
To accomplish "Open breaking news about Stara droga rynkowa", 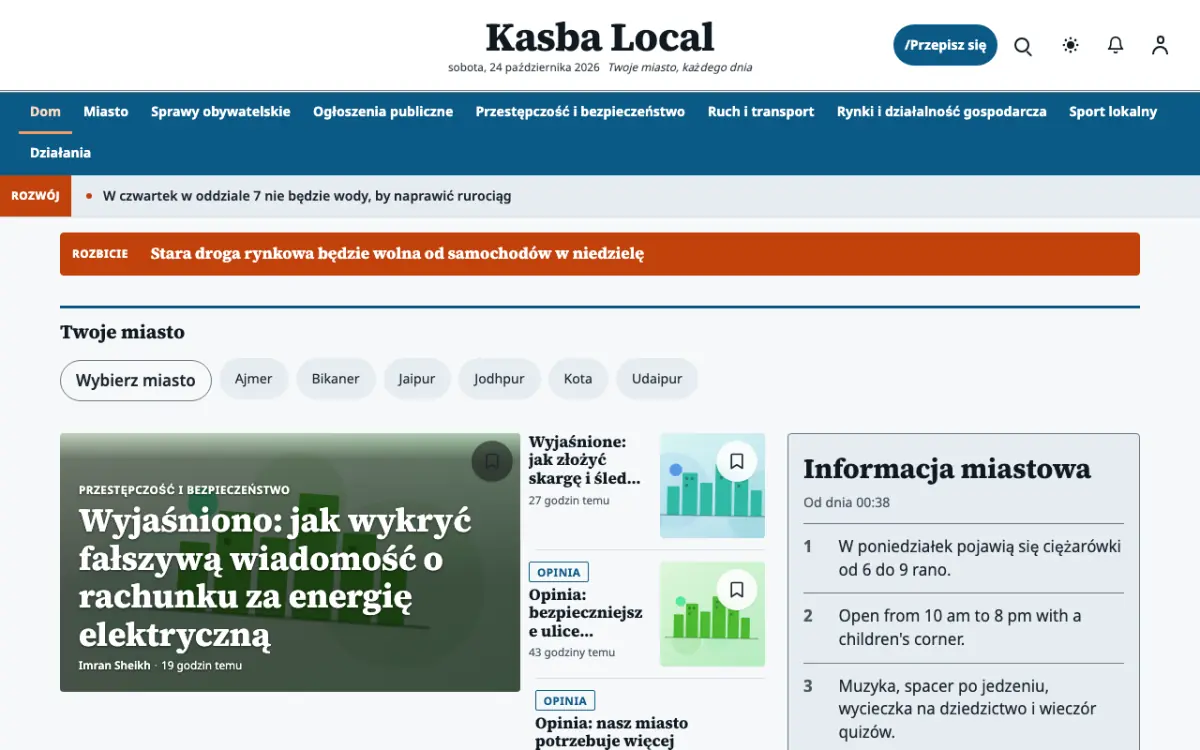I will [397, 254].
